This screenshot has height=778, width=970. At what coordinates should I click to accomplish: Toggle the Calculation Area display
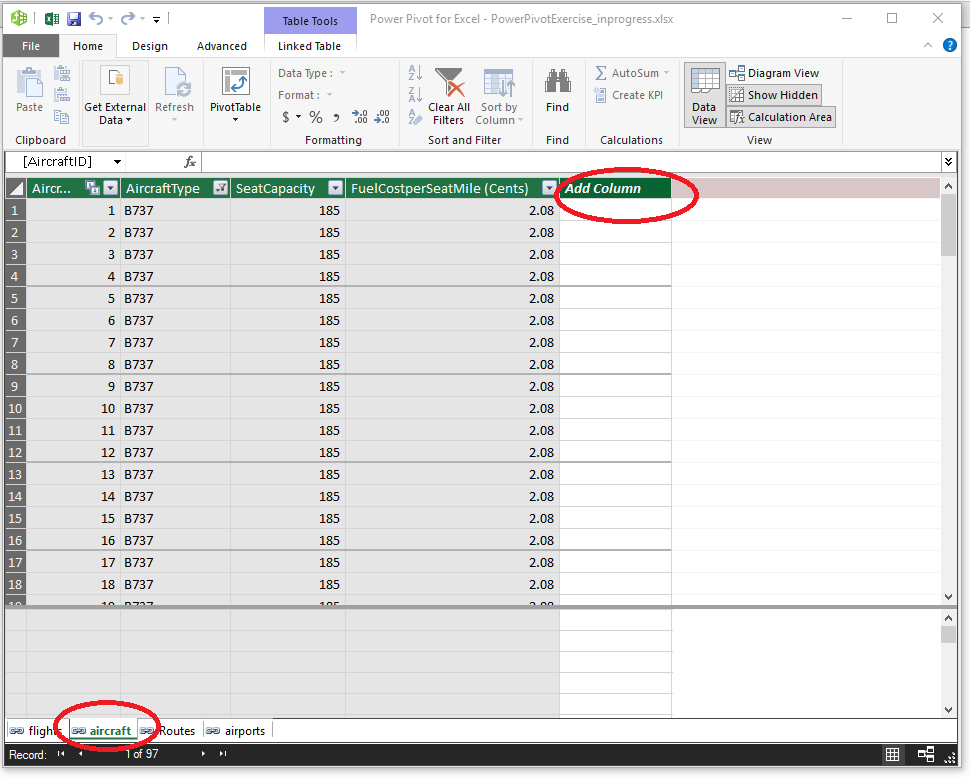[x=780, y=117]
